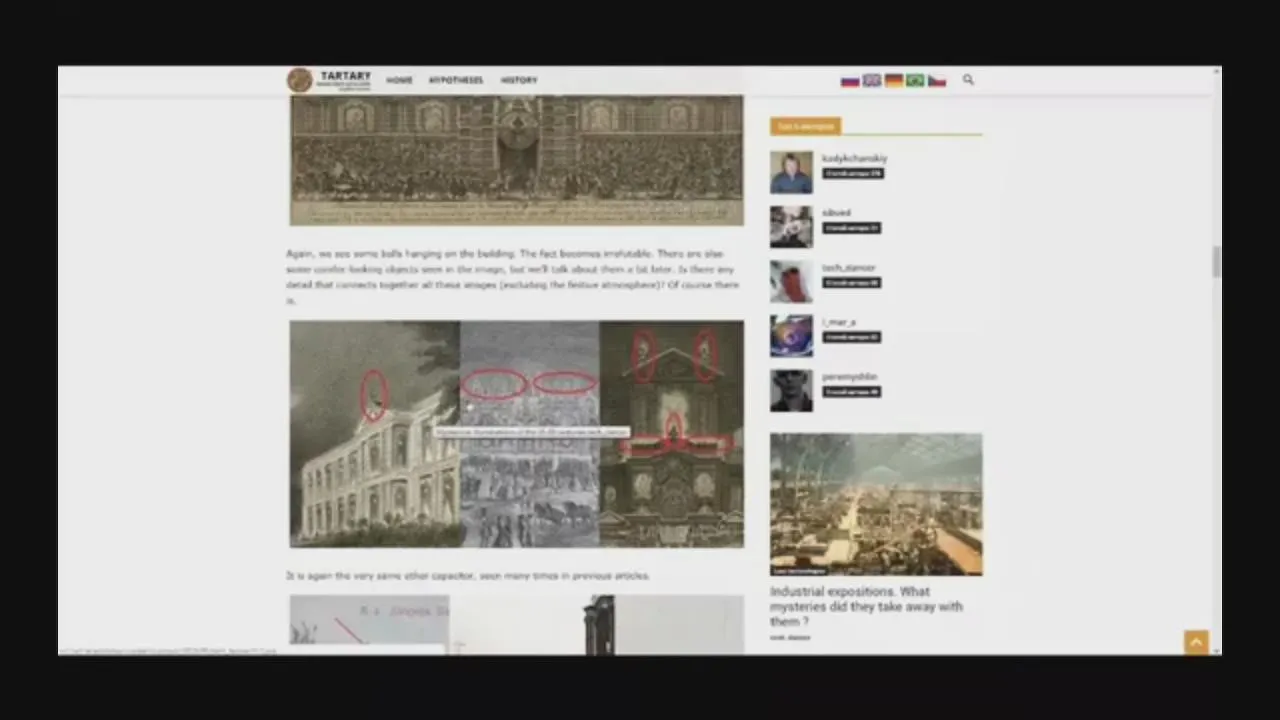Open the HOME menu item
1280x720 pixels.
(399, 80)
